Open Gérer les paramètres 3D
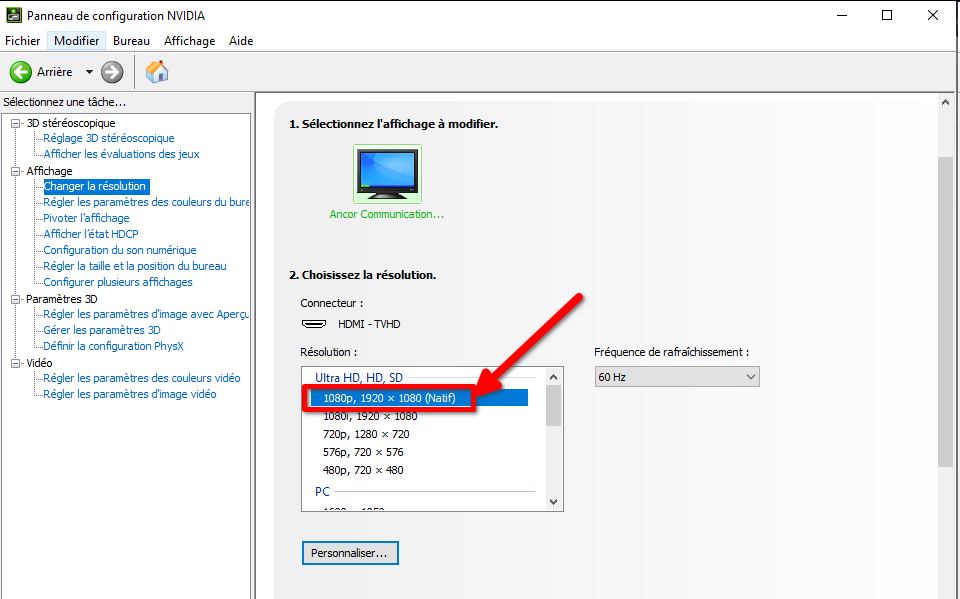 (102, 330)
